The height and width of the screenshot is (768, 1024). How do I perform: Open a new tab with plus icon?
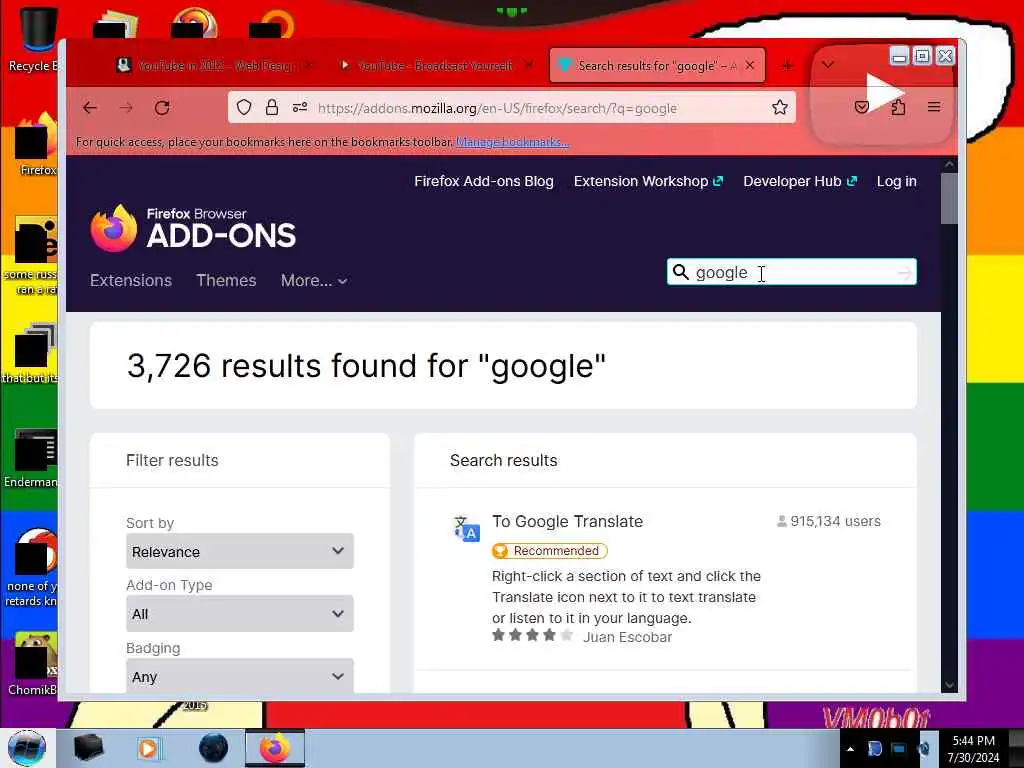coord(788,66)
